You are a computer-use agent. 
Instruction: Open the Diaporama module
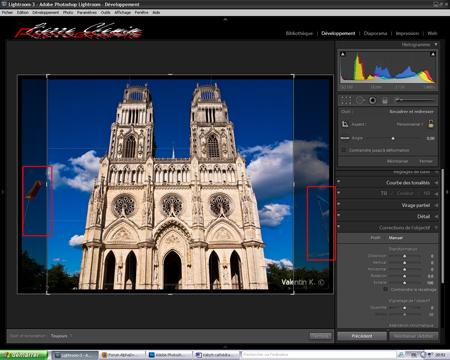click(x=375, y=33)
